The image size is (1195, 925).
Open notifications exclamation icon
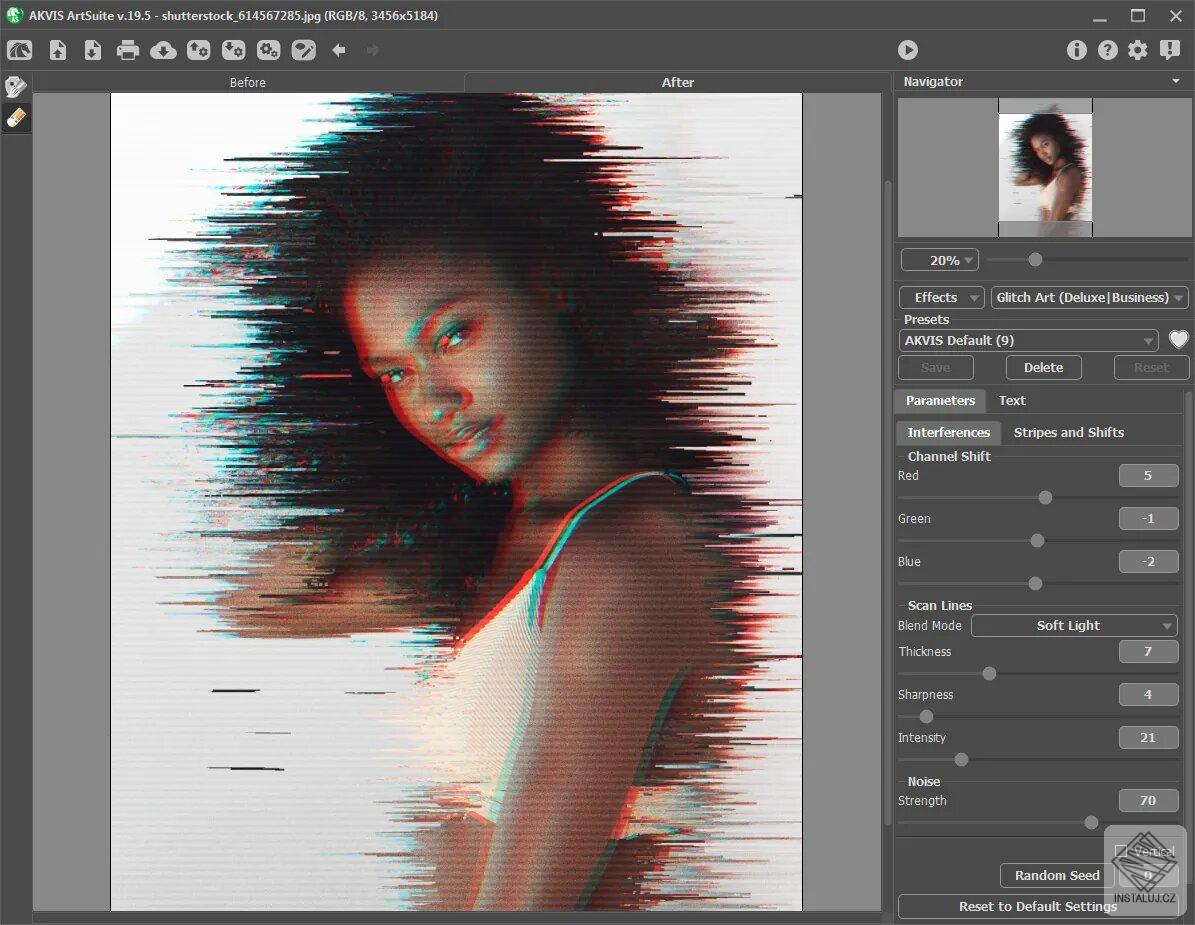click(x=1170, y=50)
